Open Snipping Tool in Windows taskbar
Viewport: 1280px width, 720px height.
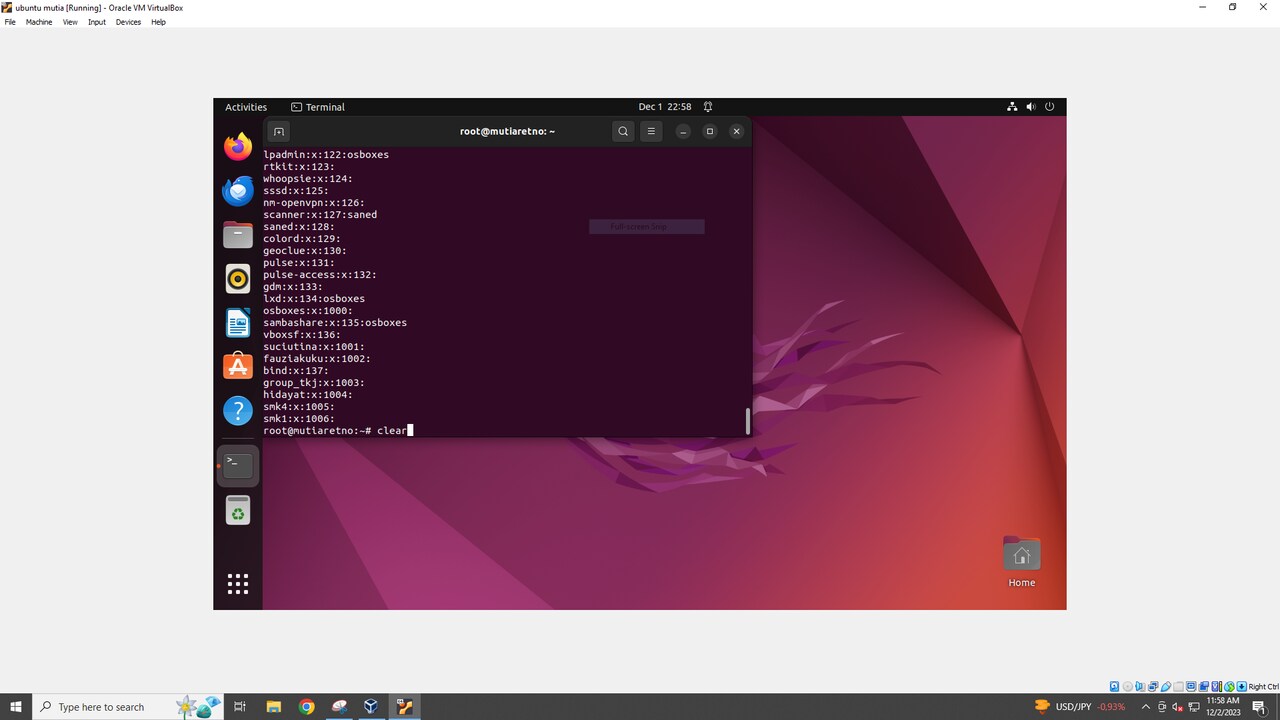339,707
